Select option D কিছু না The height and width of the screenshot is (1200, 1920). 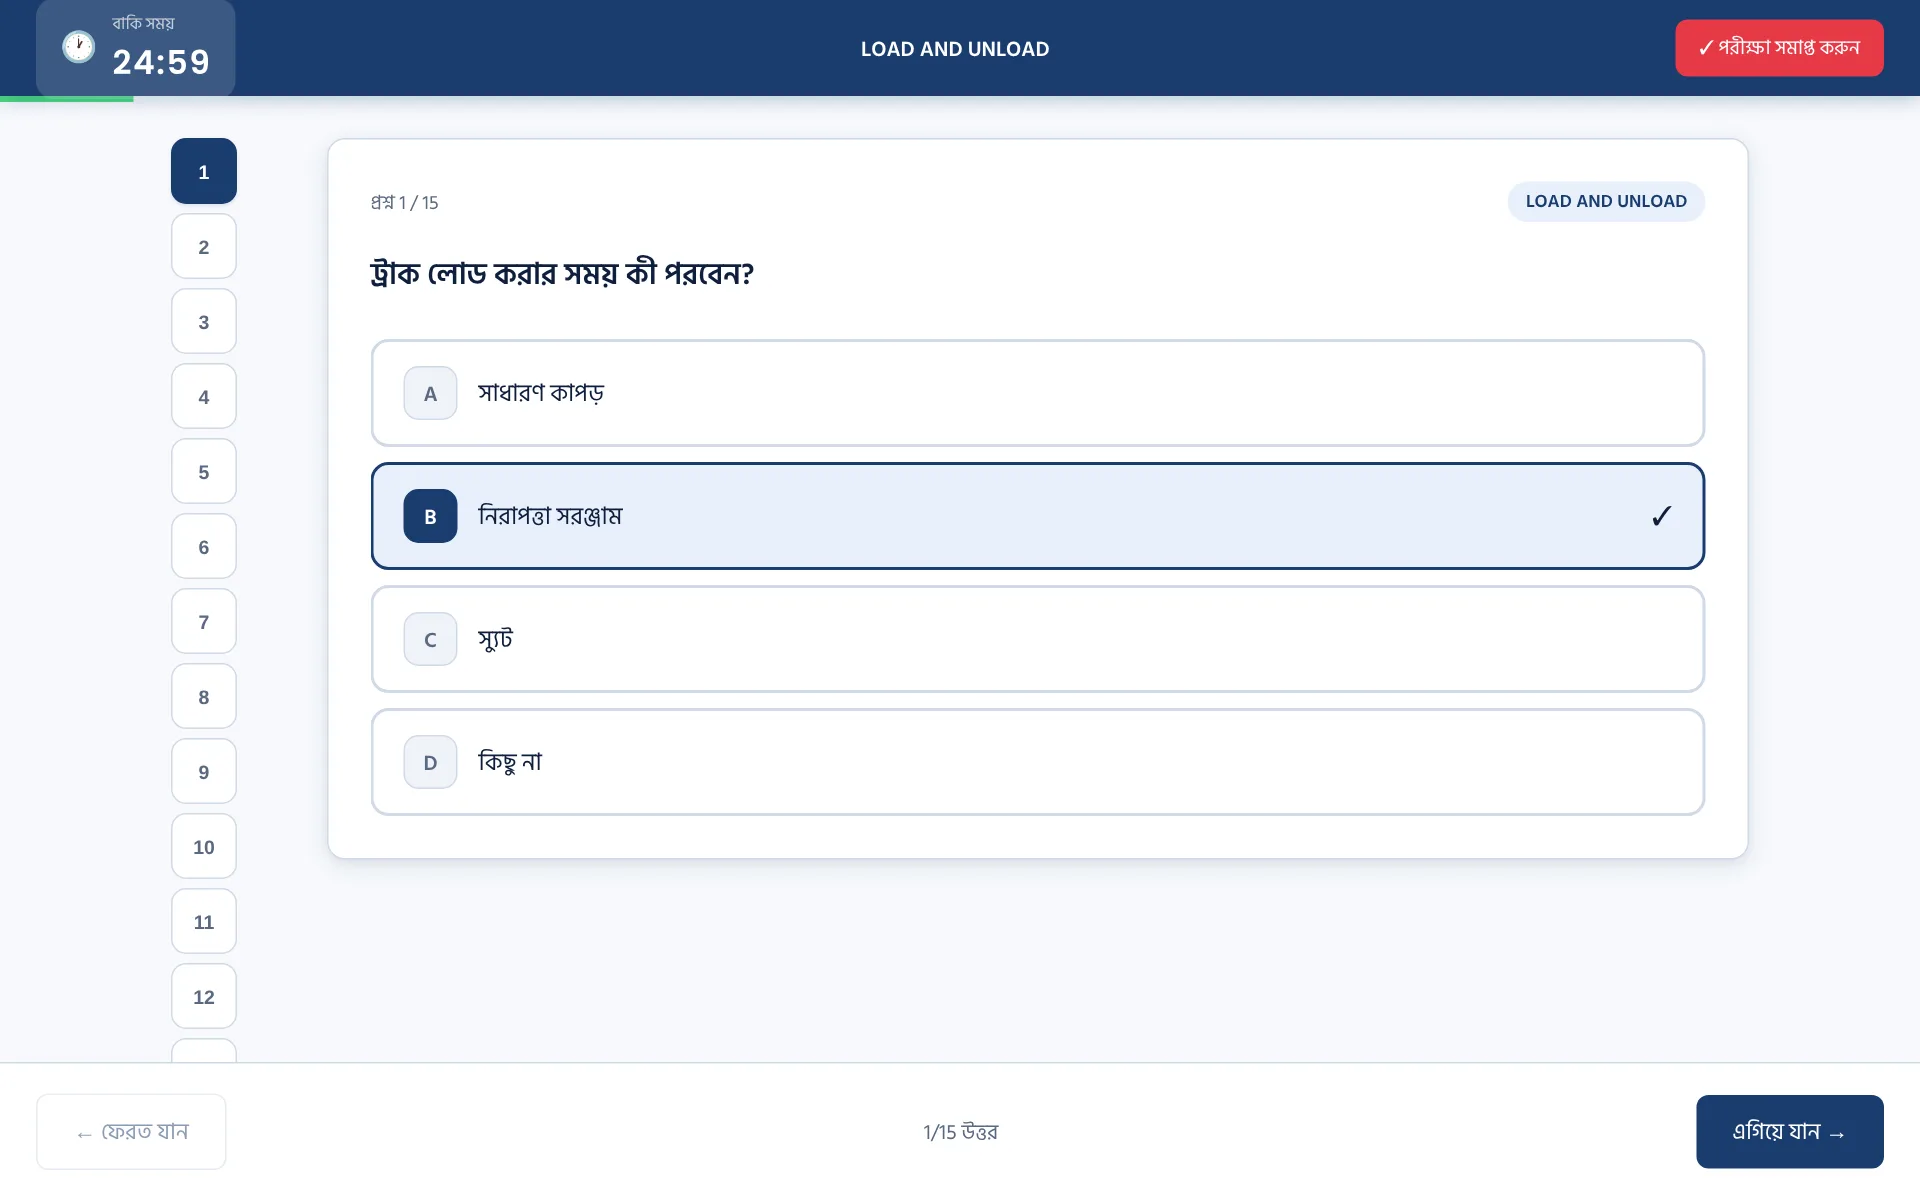(1037, 762)
